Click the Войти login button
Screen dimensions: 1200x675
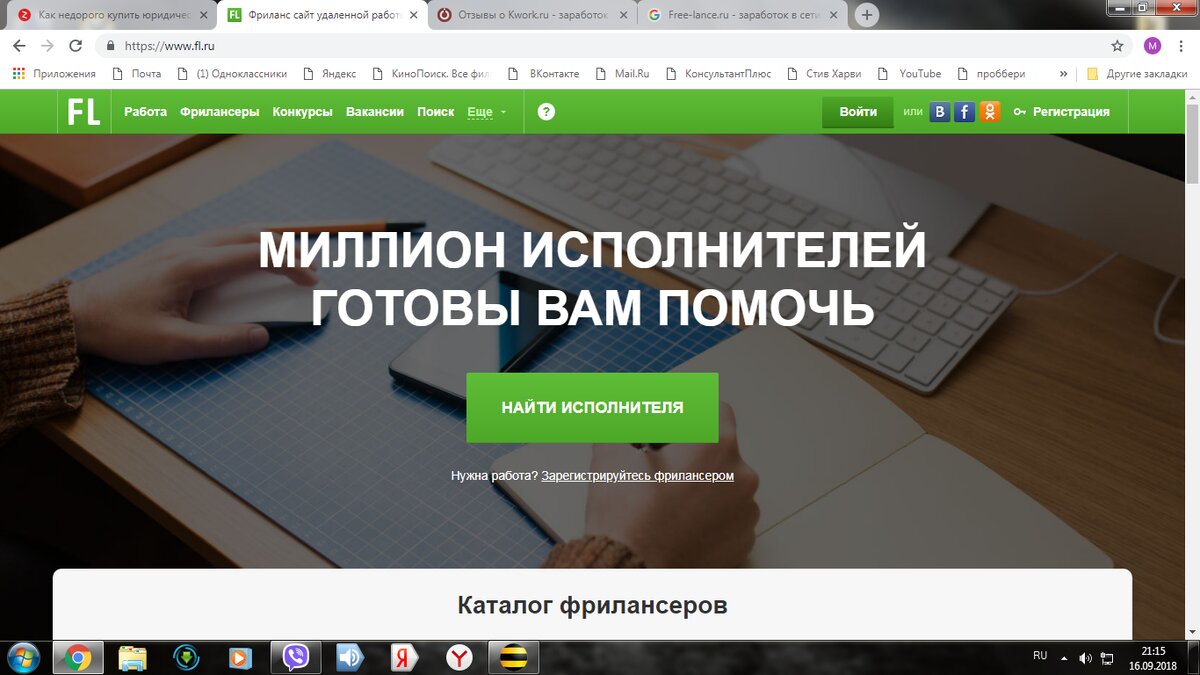(x=858, y=112)
